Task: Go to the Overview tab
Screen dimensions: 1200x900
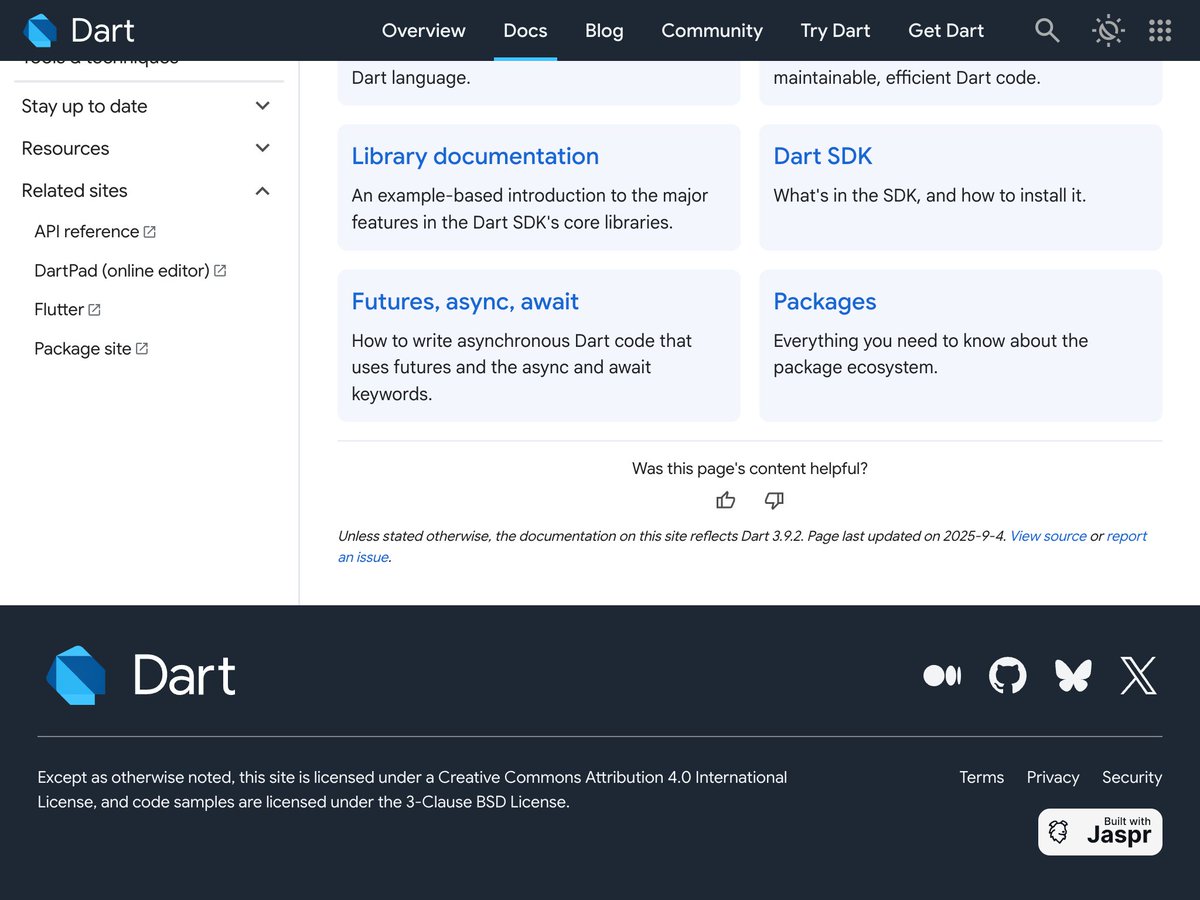Action: 423,31
